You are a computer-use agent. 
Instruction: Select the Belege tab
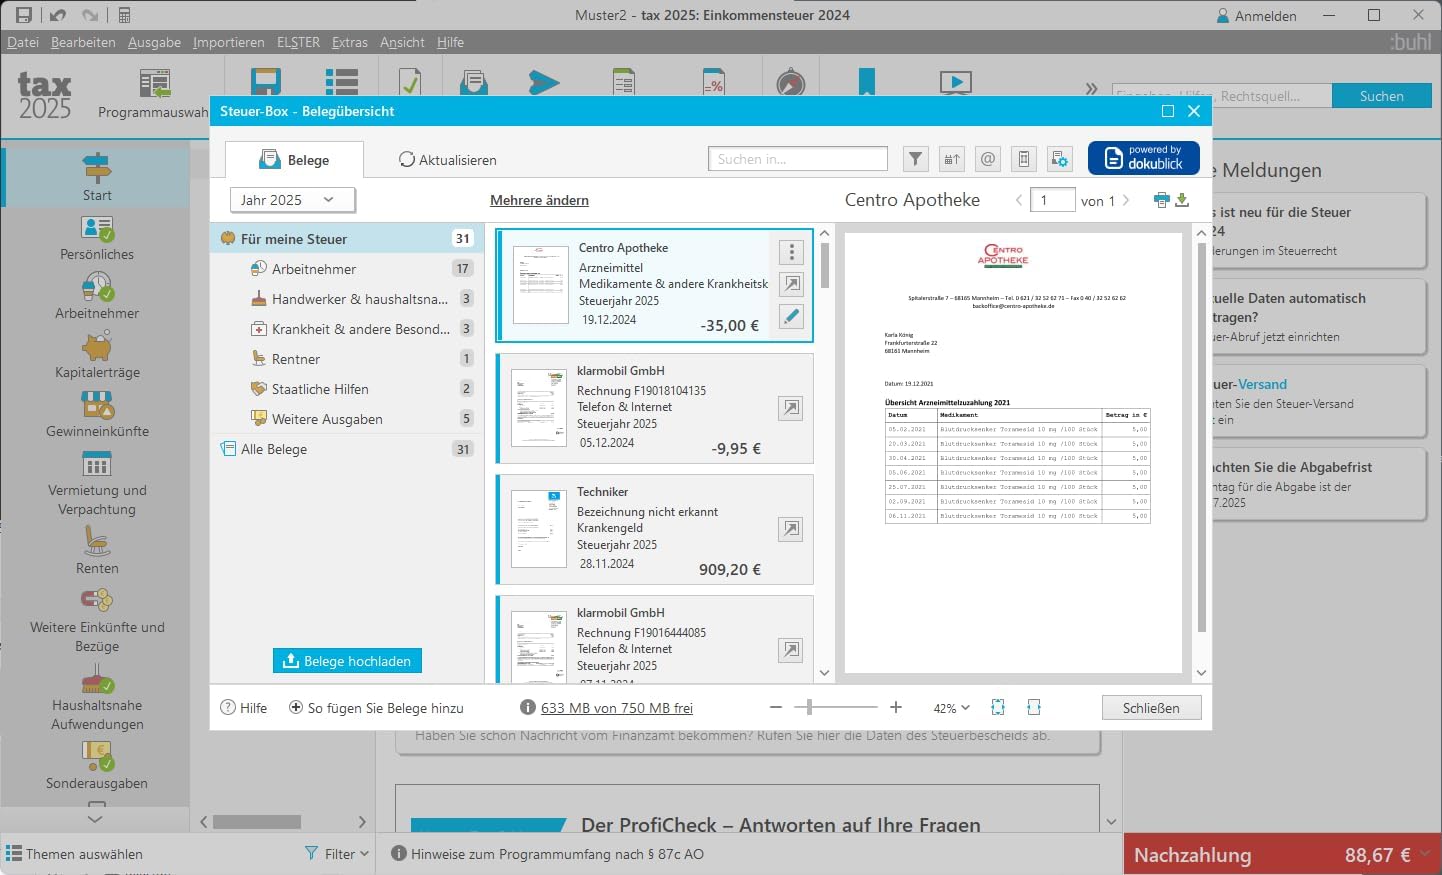294,160
